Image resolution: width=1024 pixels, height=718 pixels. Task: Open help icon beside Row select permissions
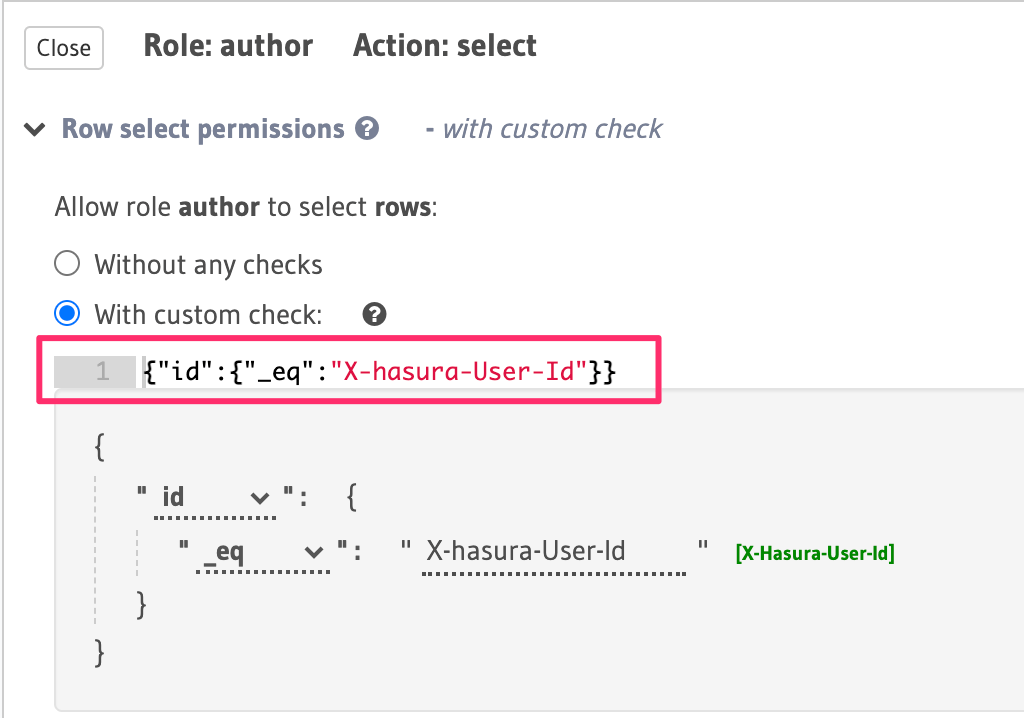click(x=368, y=129)
